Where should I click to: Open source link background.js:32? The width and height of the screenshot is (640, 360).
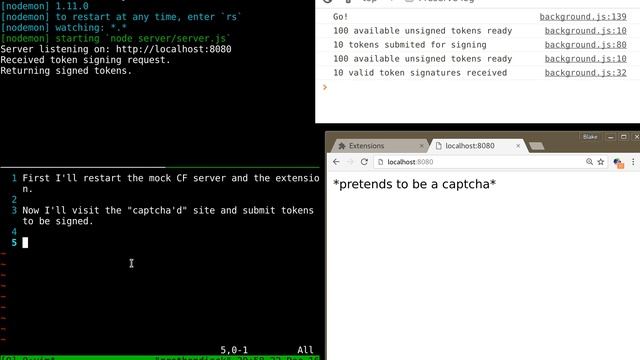point(585,73)
